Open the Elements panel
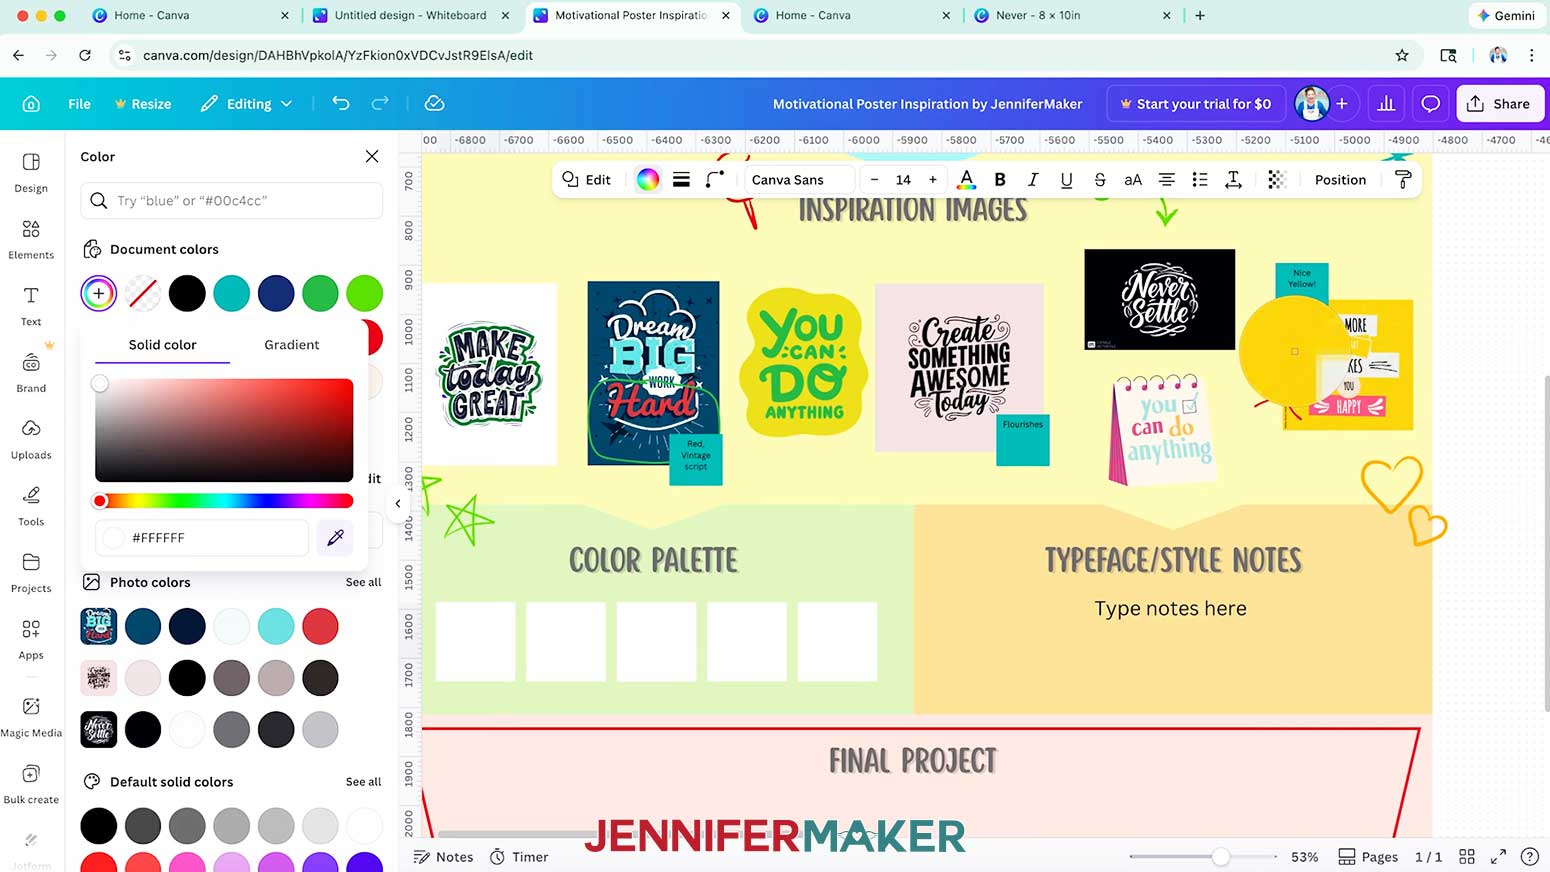Image resolution: width=1550 pixels, height=872 pixels. pos(31,239)
